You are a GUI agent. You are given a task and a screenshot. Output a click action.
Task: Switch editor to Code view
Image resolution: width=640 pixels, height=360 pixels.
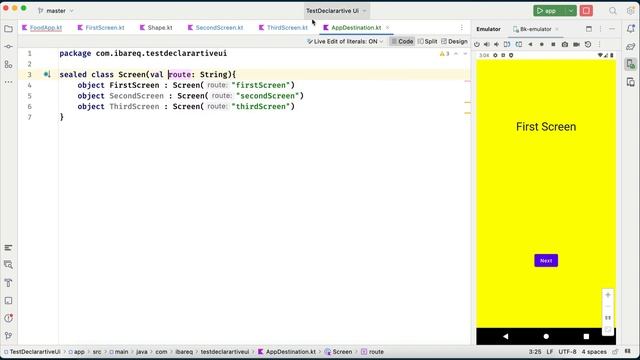(402, 41)
